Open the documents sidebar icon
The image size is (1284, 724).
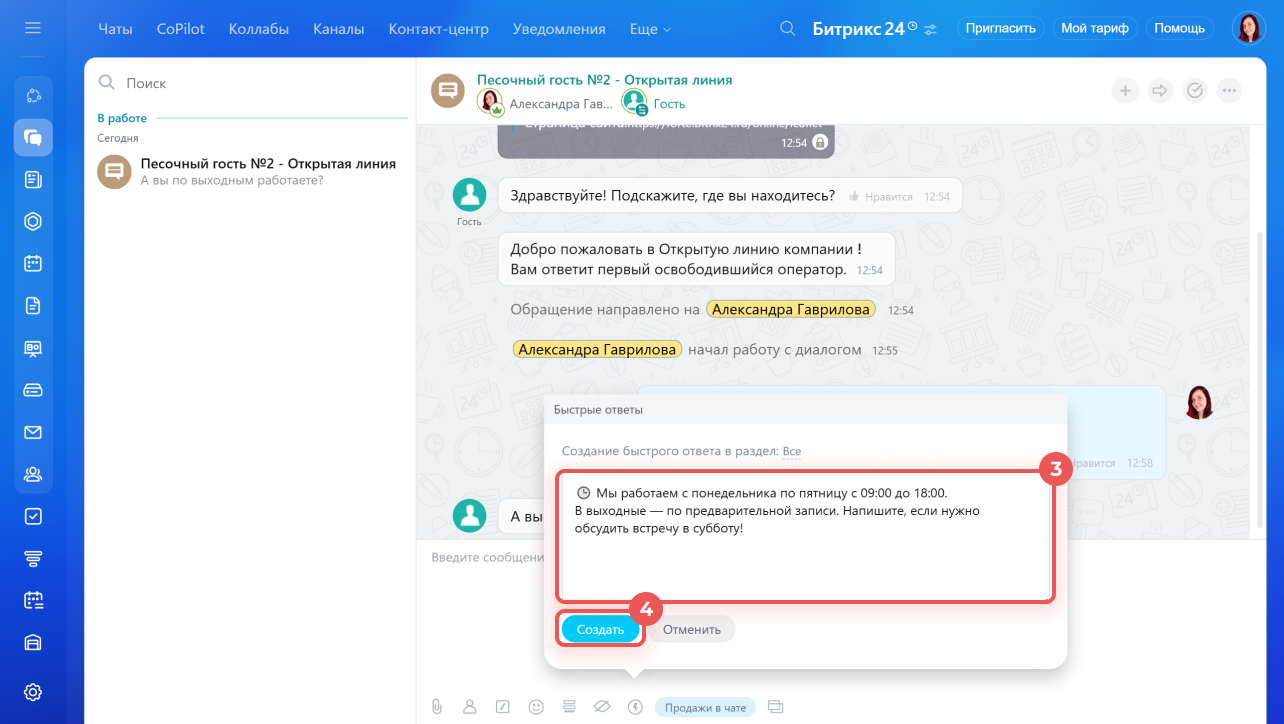[x=33, y=306]
